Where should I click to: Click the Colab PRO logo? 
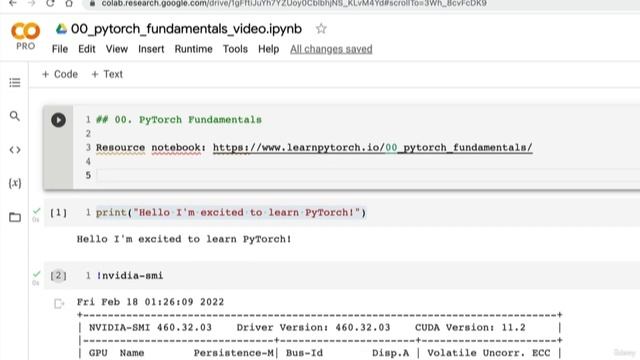[25, 36]
